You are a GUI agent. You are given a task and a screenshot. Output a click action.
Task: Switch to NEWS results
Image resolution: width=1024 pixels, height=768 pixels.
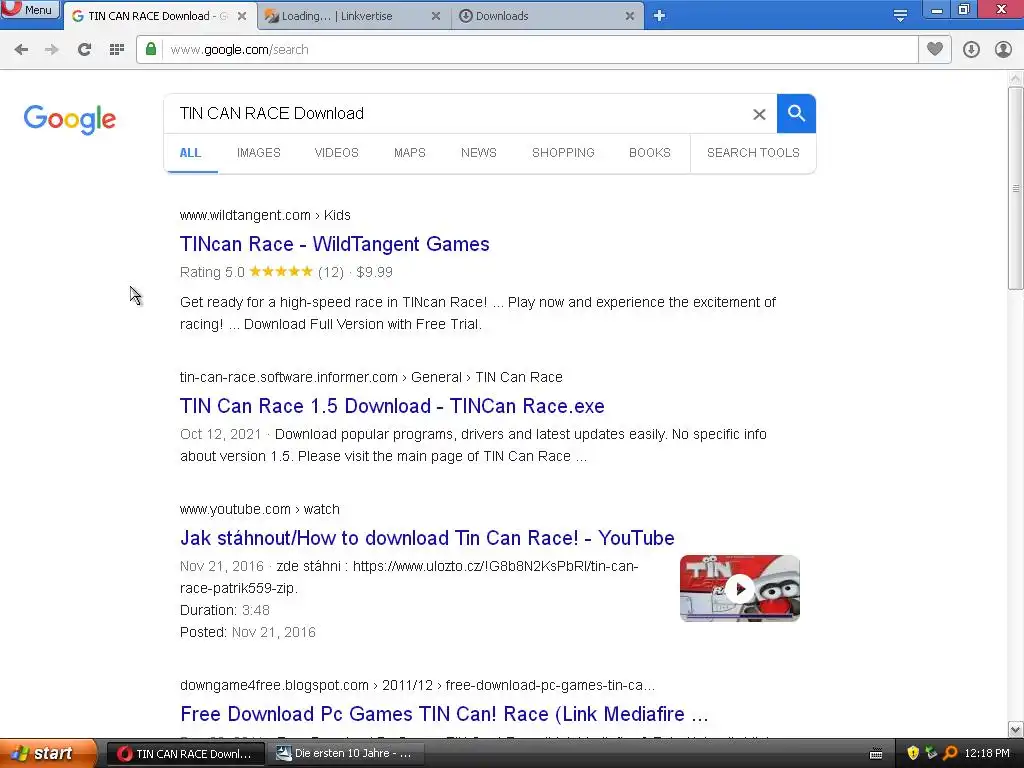[479, 153]
